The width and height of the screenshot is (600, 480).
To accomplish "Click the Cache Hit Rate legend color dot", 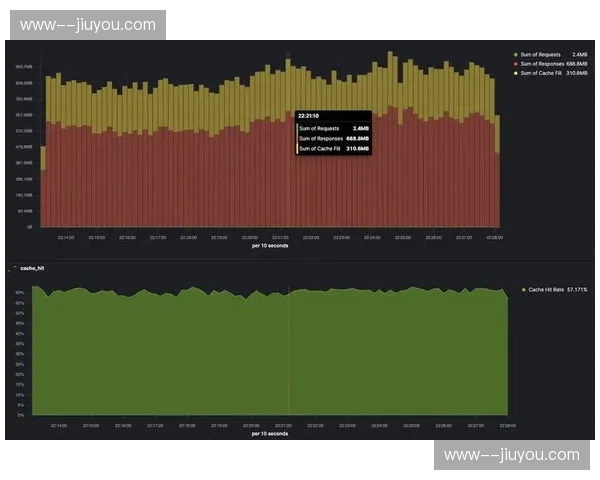I will tap(523, 289).
